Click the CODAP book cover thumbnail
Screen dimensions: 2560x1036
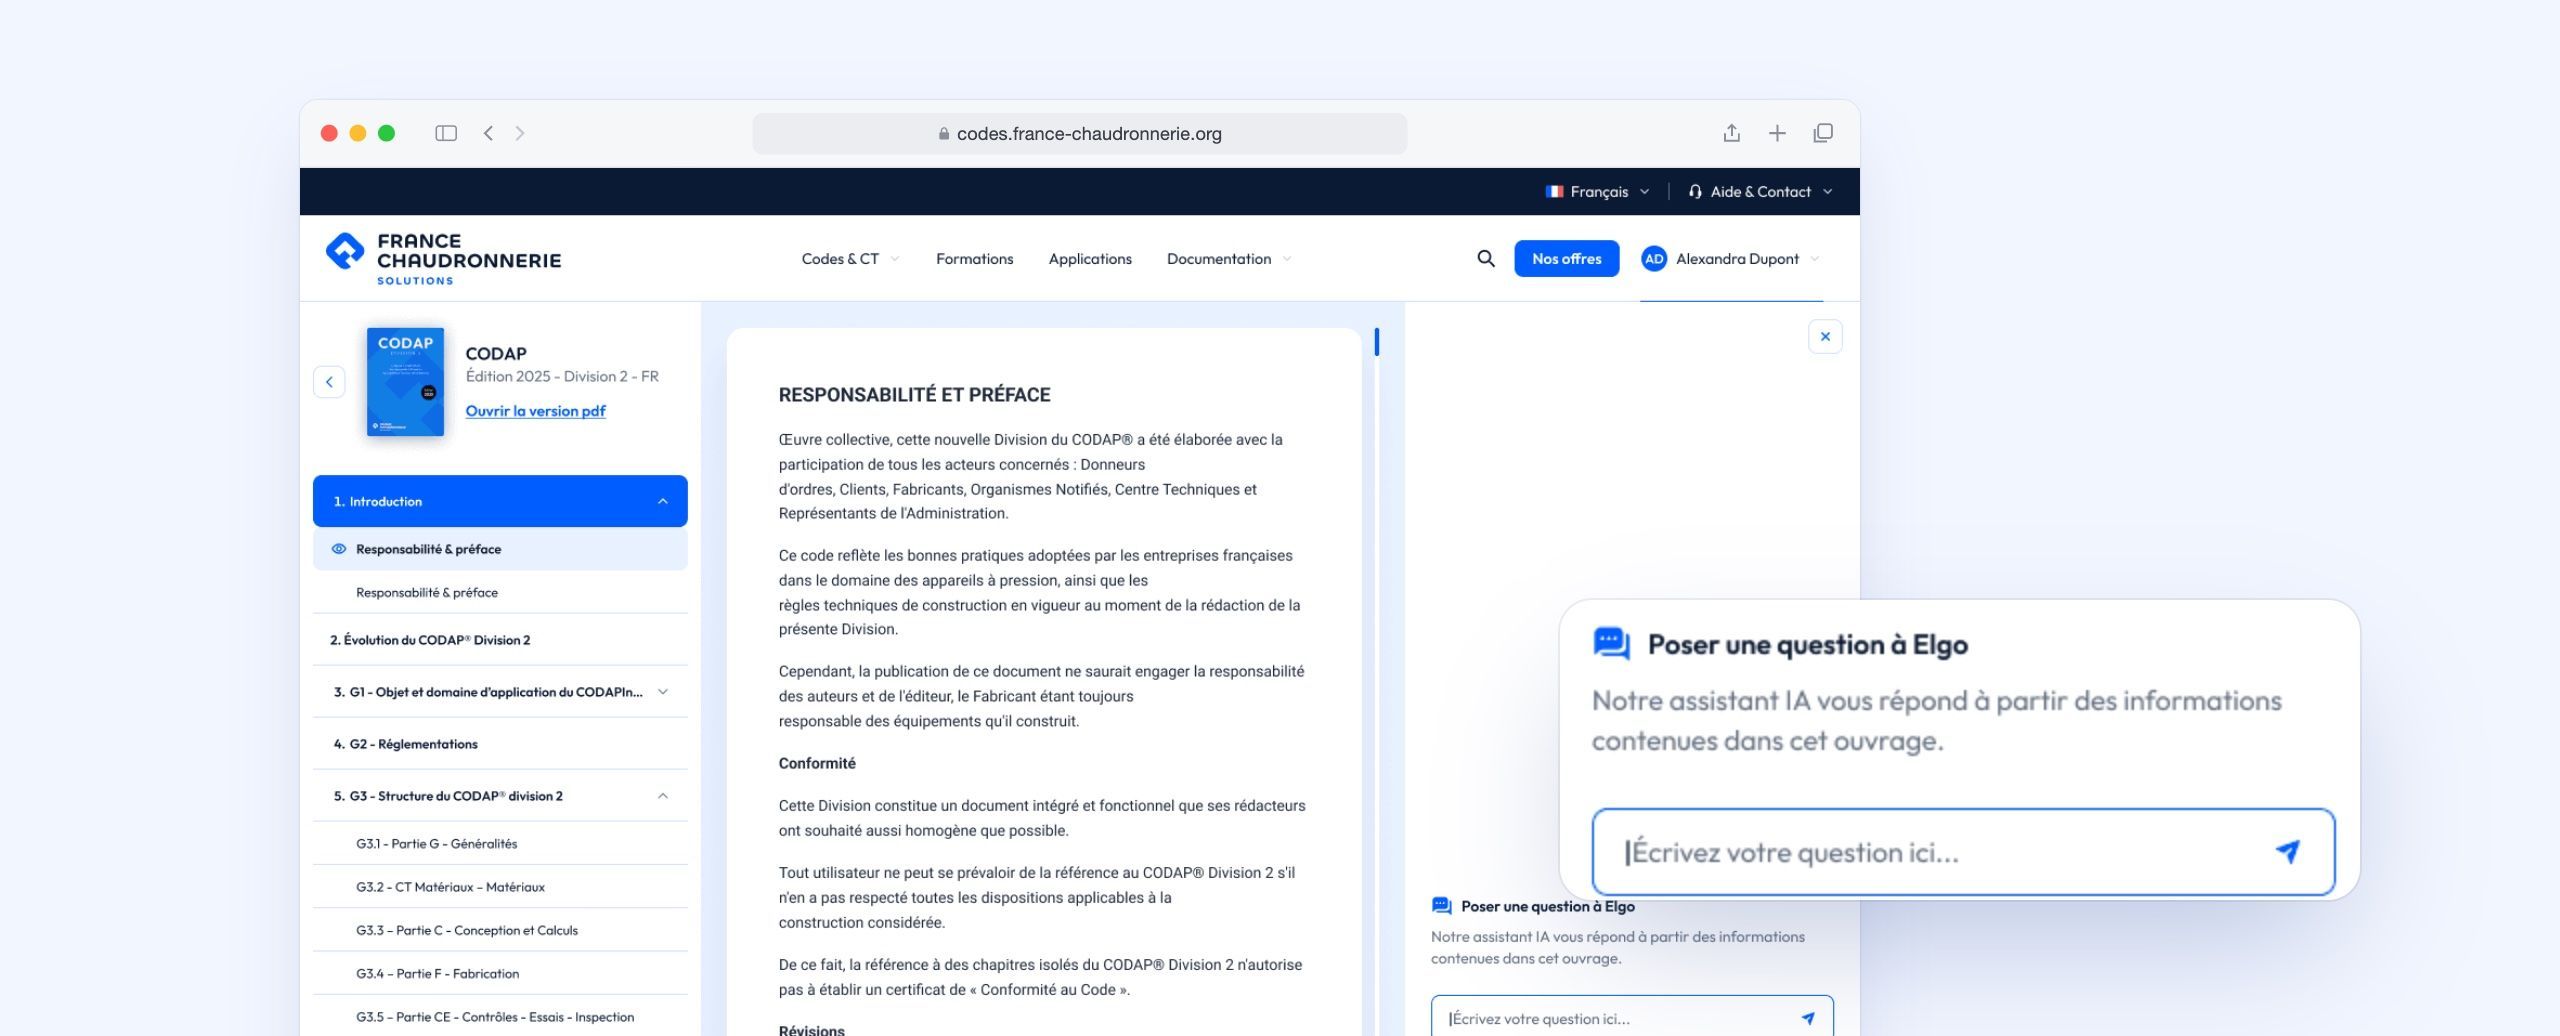tap(405, 382)
